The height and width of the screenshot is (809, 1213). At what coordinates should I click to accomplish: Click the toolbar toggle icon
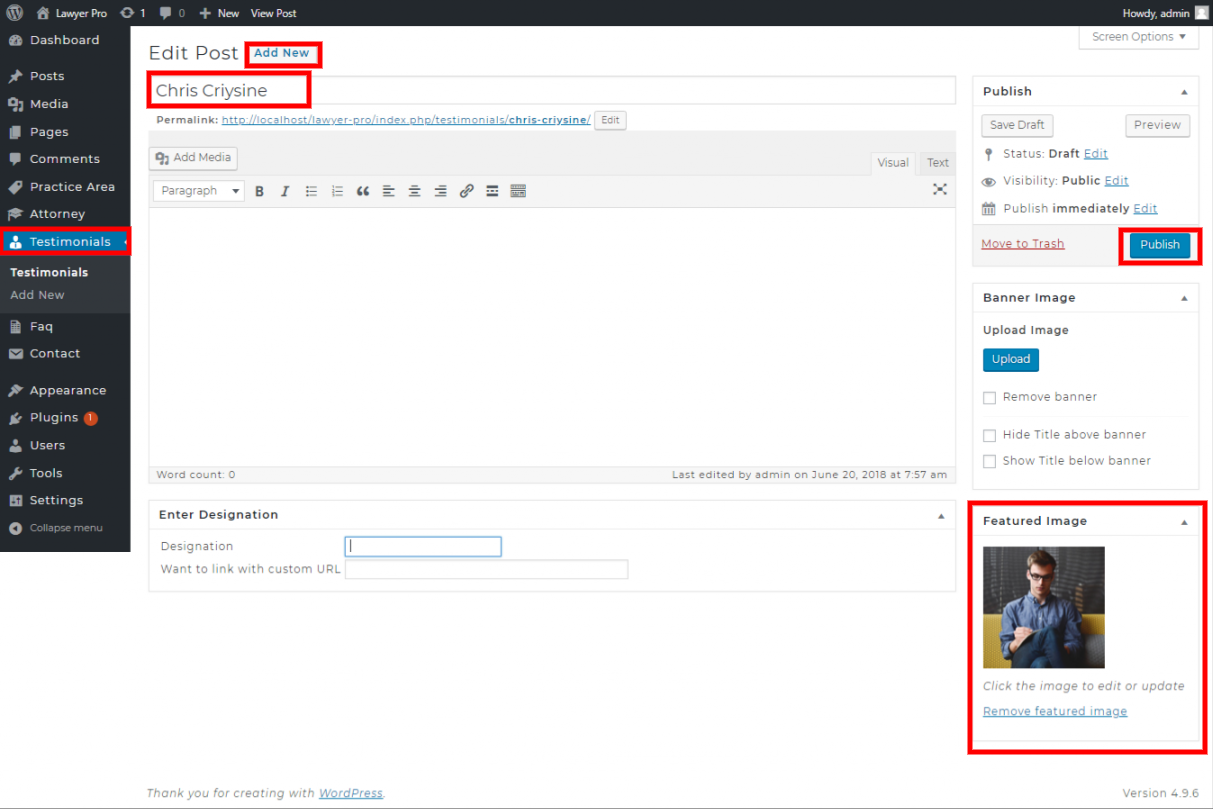(518, 191)
